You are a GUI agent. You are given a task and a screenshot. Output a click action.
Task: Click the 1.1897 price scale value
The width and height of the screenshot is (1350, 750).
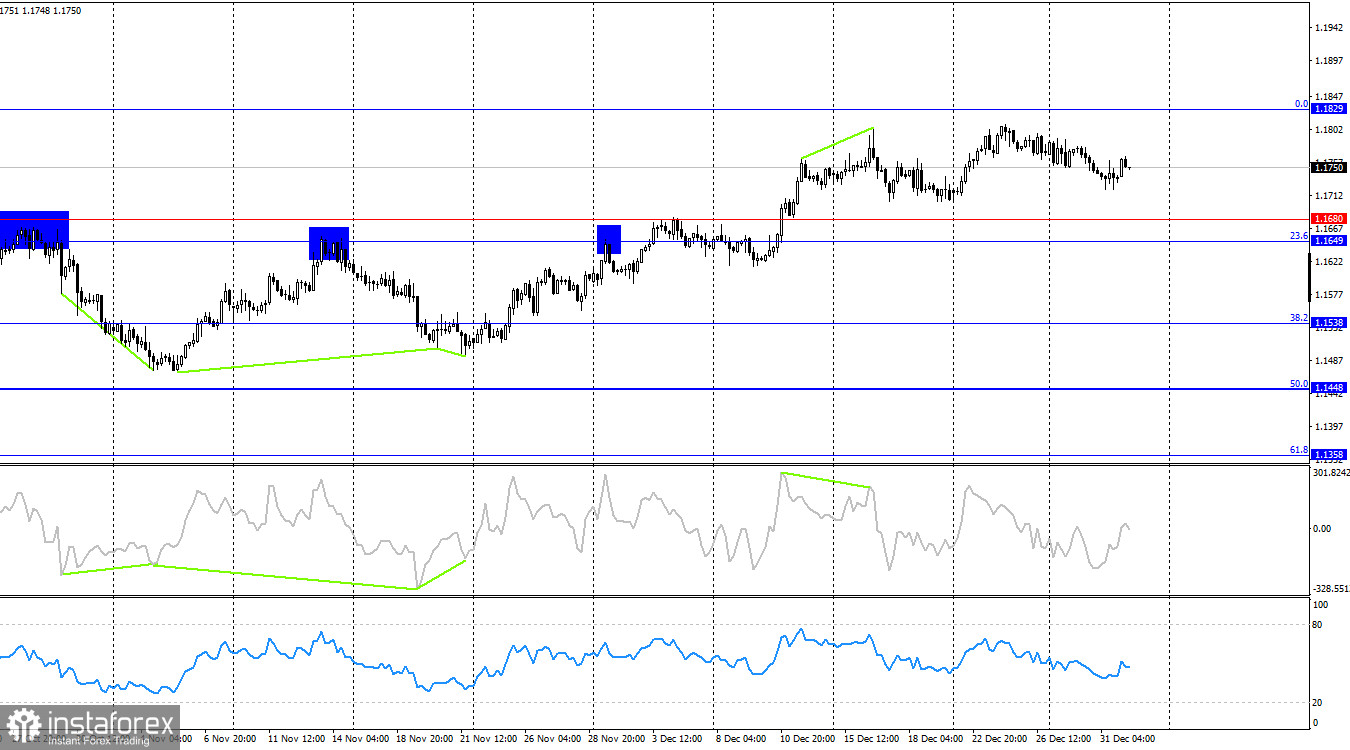point(1330,61)
